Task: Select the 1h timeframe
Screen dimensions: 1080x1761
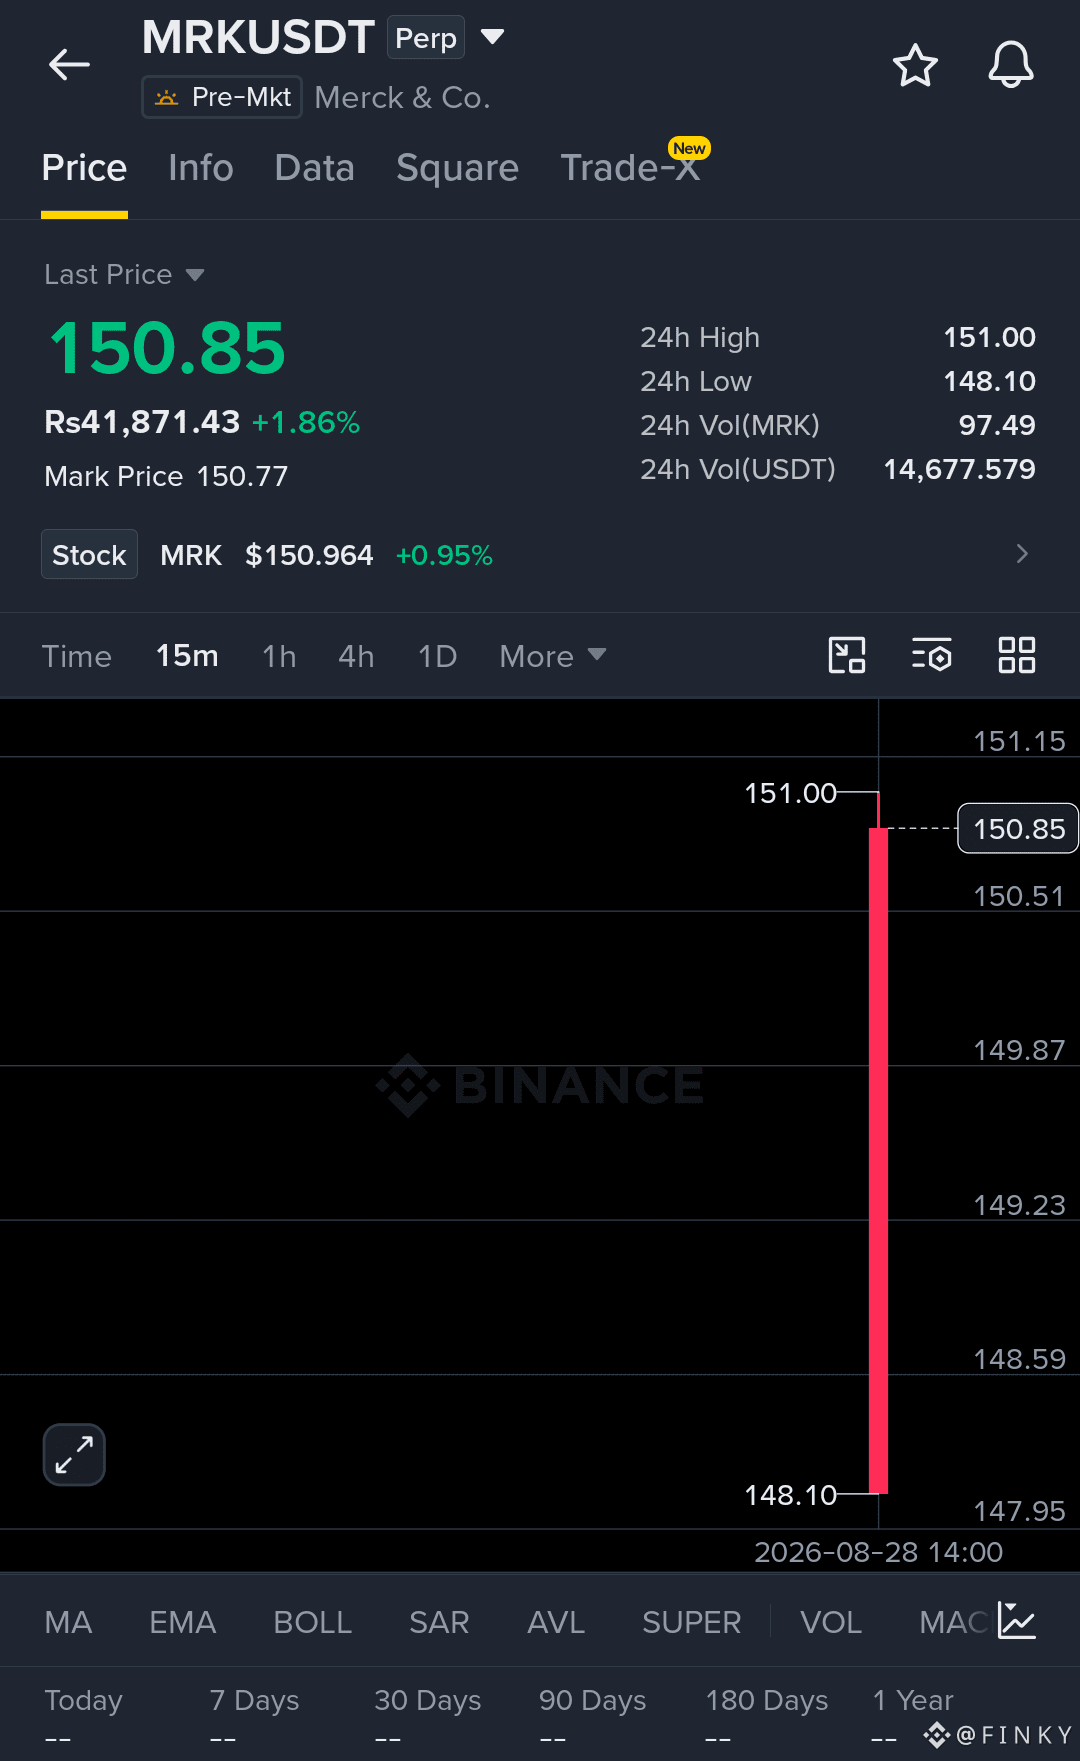Action: pyautogui.click(x=279, y=656)
